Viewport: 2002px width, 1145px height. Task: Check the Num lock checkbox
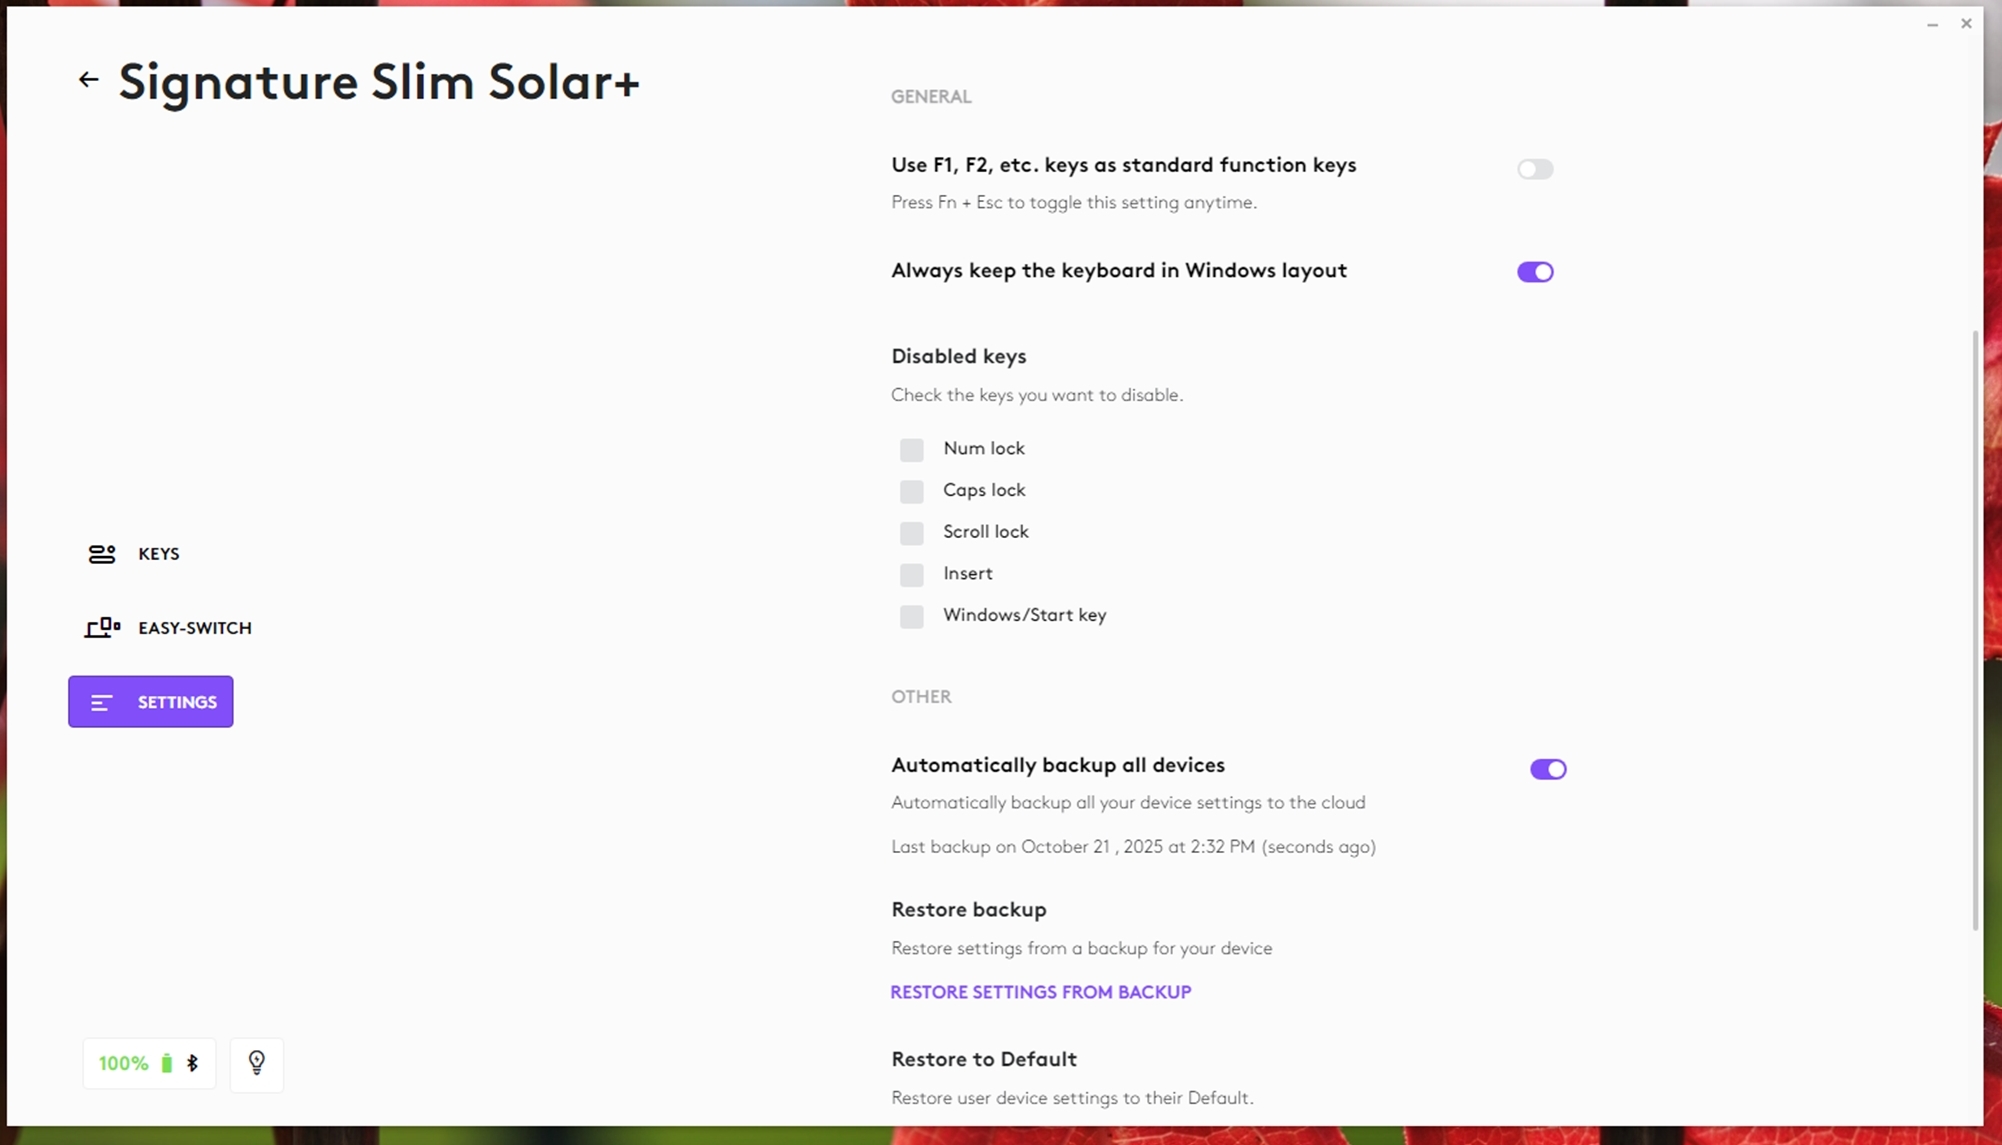click(x=911, y=450)
